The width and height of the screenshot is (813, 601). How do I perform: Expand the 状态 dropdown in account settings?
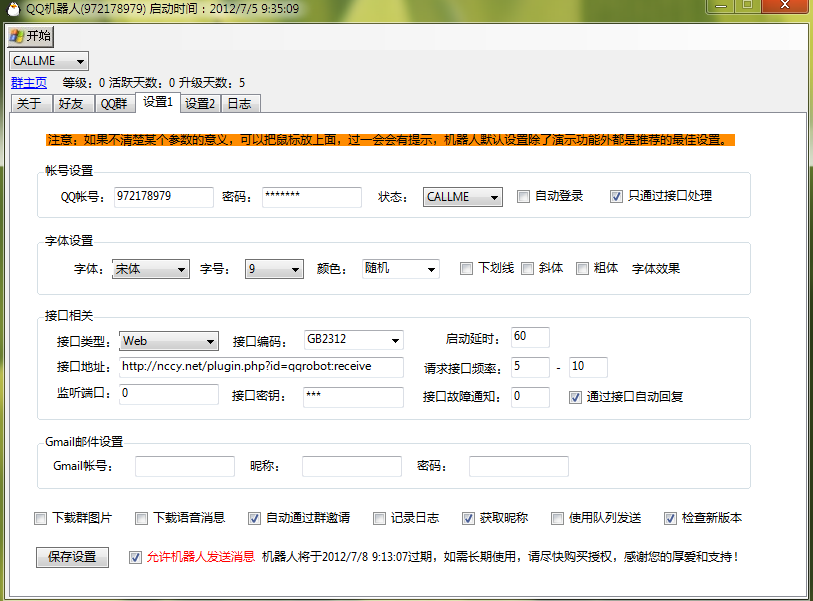tap(462, 197)
